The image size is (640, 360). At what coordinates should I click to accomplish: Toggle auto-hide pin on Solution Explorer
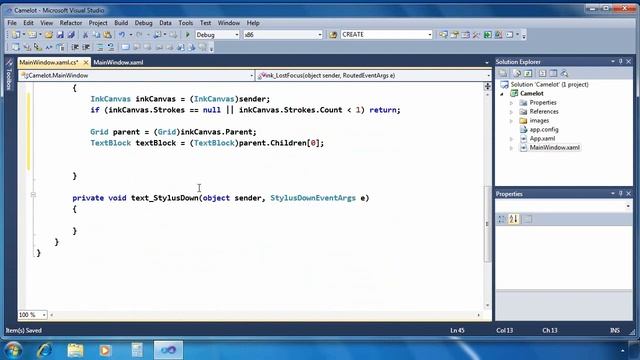coord(620,62)
